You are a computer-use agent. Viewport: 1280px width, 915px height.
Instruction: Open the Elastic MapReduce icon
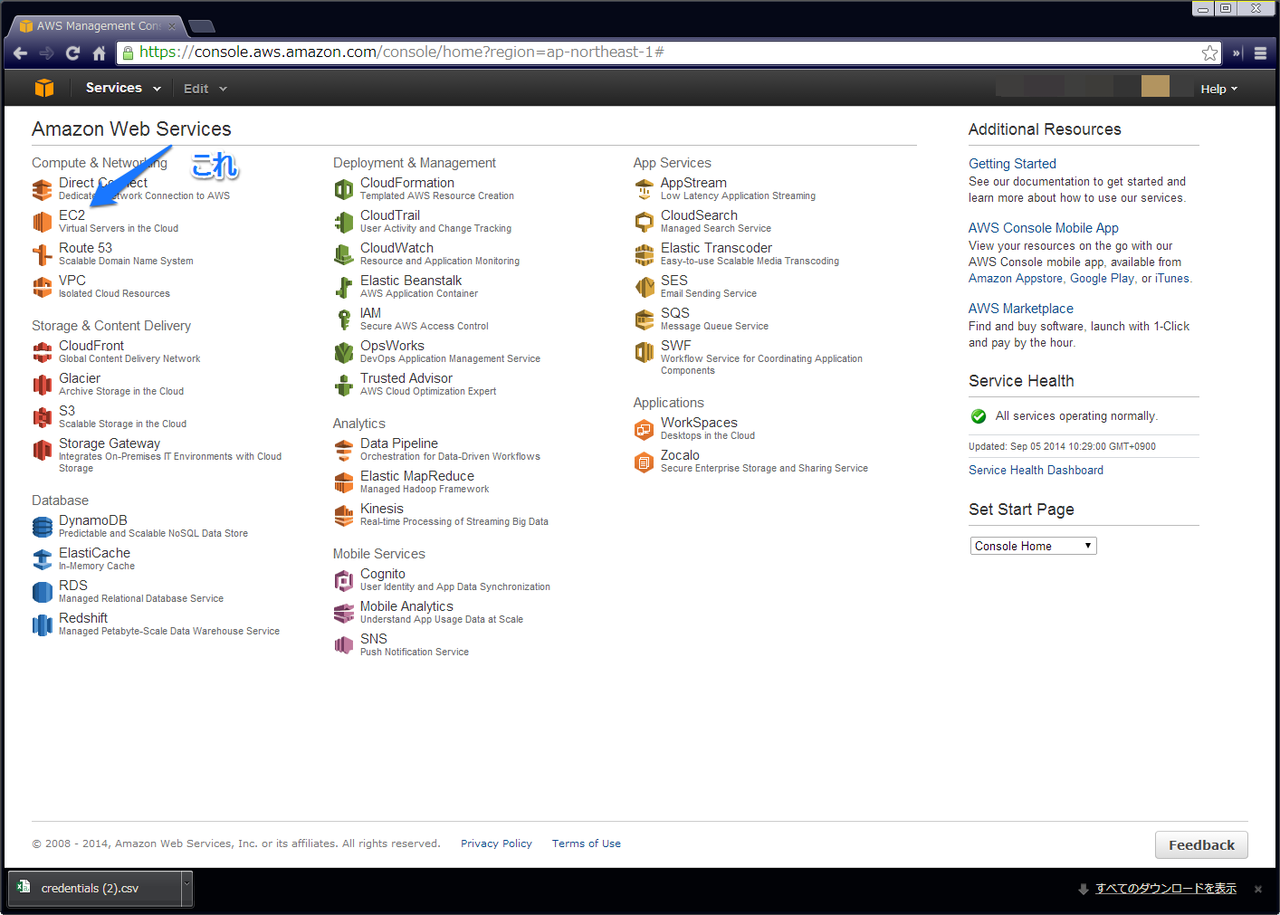point(343,483)
